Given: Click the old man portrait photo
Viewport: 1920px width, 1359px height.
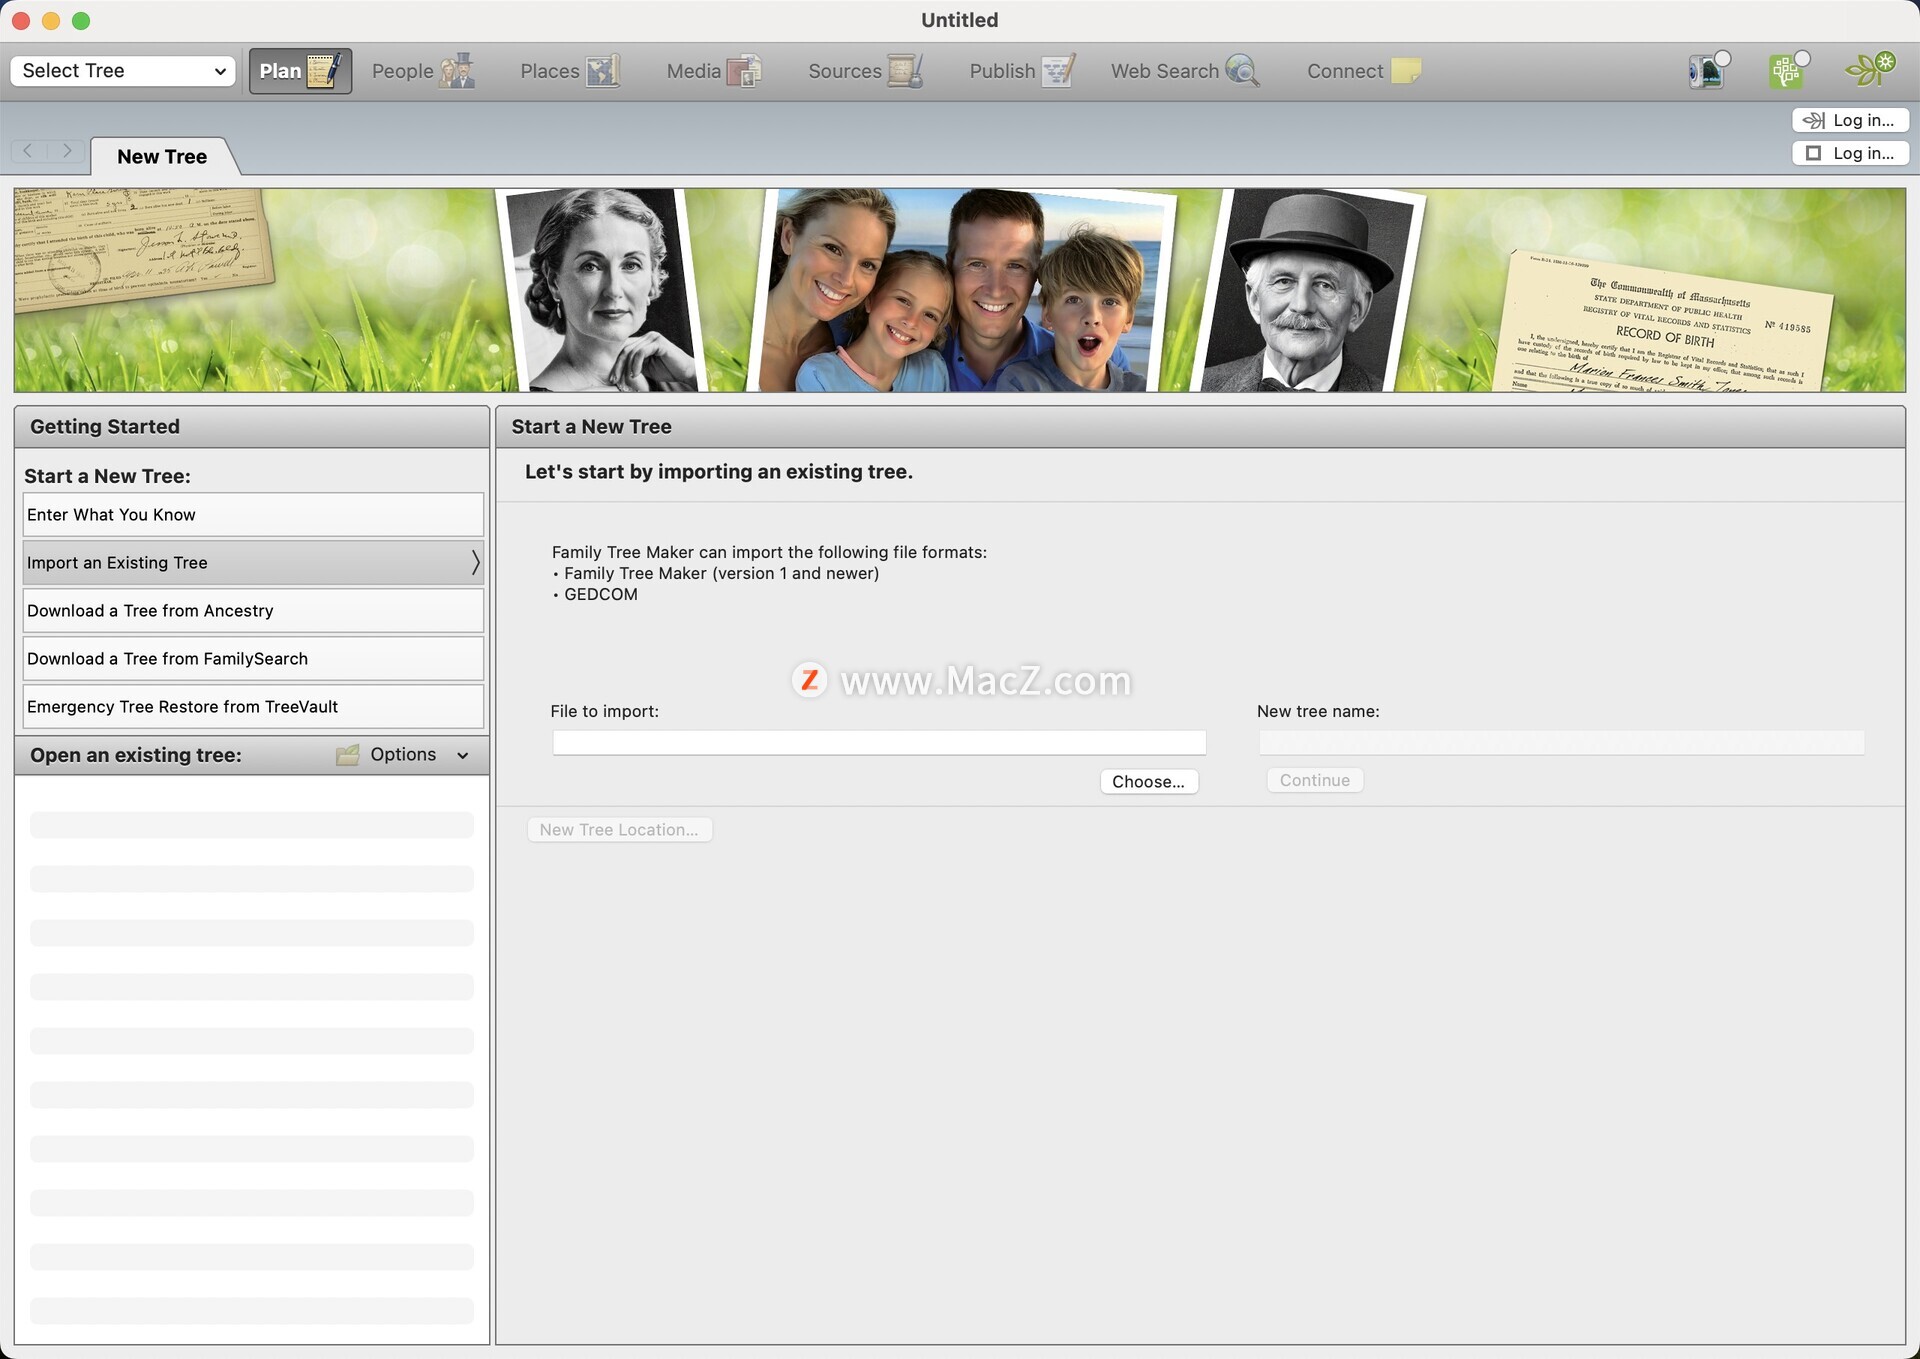Looking at the screenshot, I should [x=1310, y=290].
